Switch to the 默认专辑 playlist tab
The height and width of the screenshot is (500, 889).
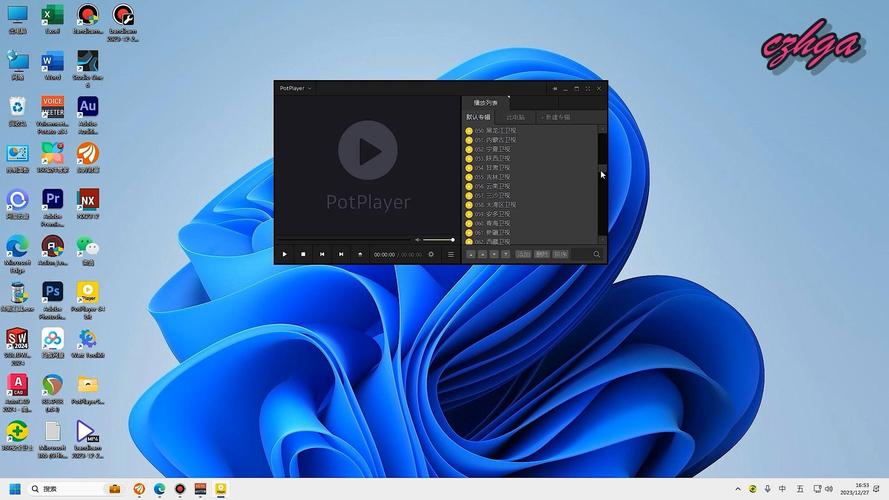click(x=479, y=117)
